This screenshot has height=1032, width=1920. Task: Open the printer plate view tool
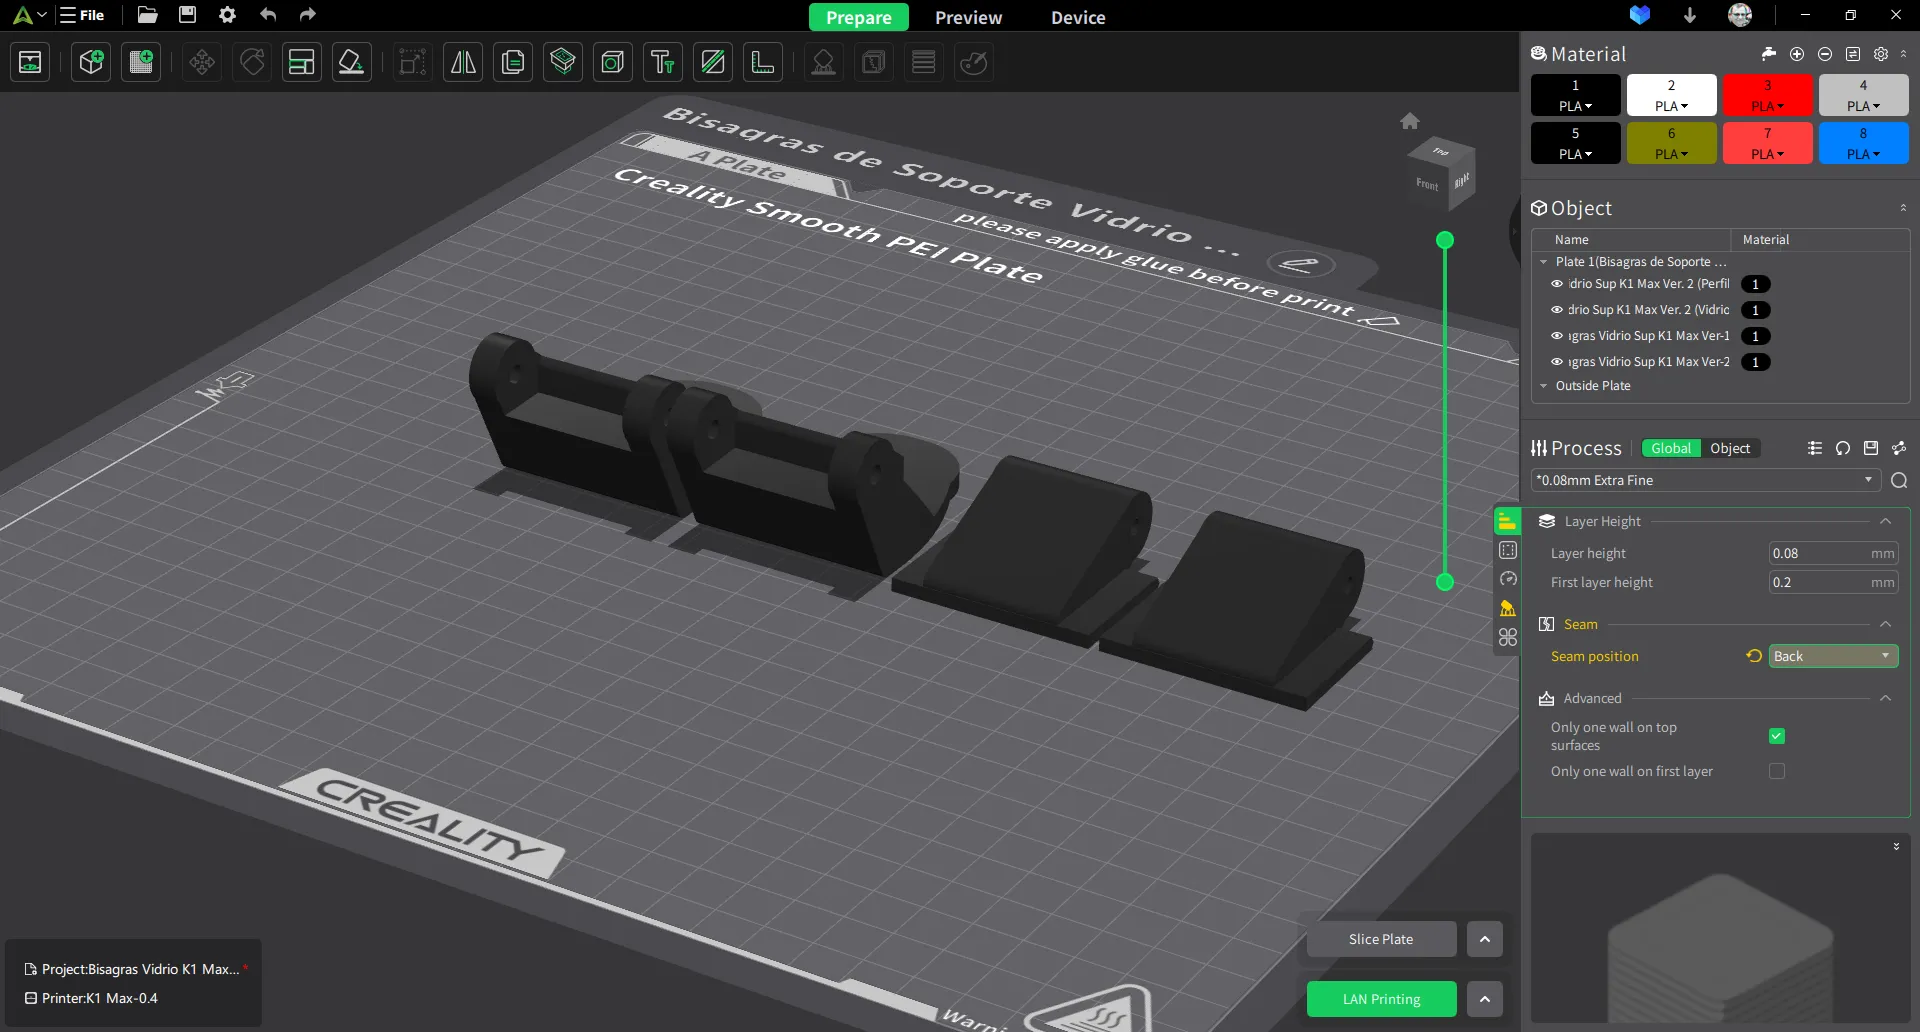pyautogui.click(x=31, y=63)
